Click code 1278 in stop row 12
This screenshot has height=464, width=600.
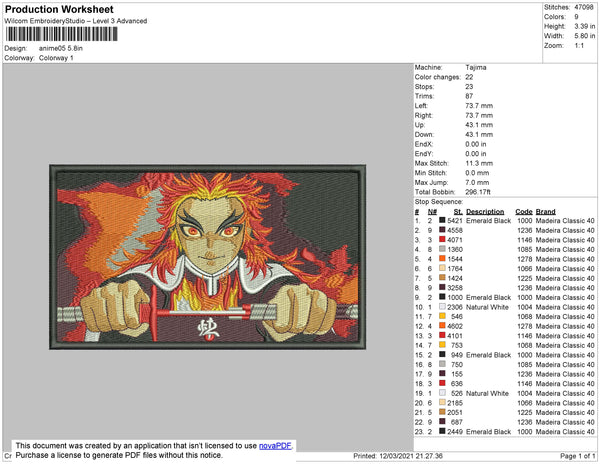click(x=525, y=326)
